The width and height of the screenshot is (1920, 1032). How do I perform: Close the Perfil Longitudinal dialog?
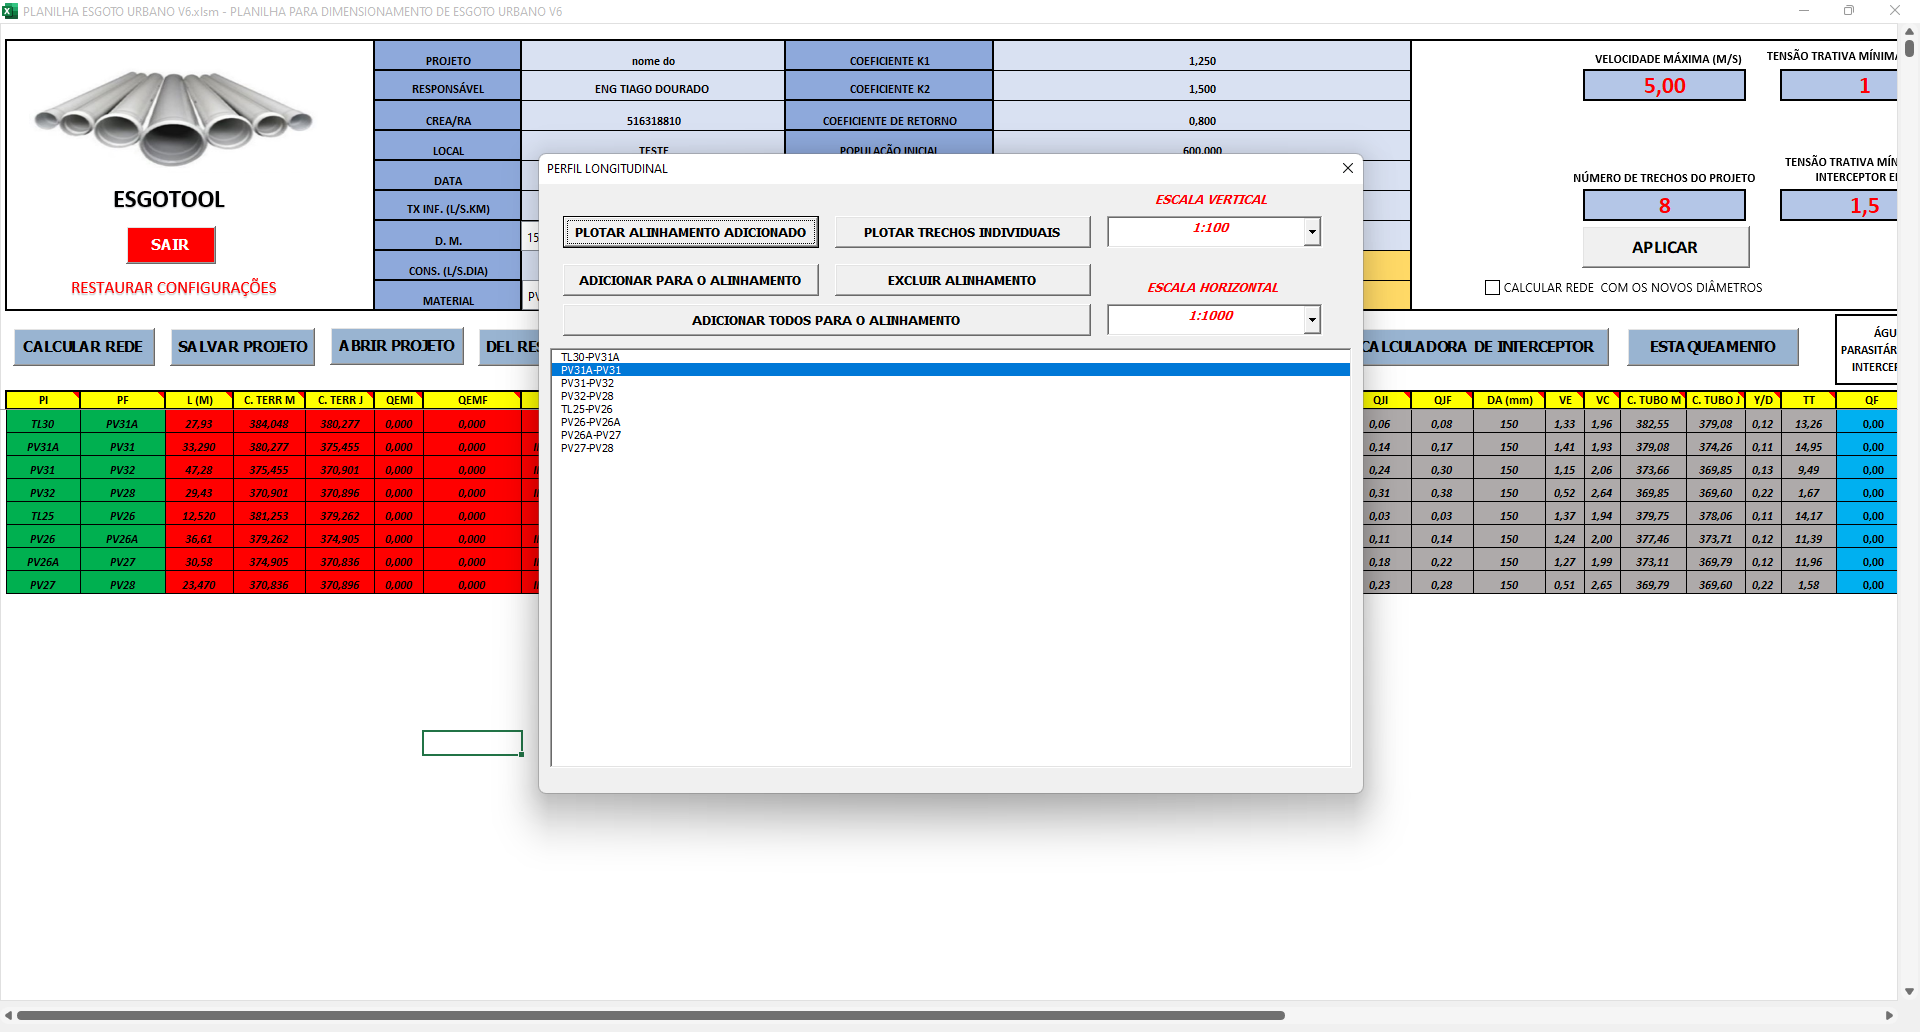(x=1347, y=168)
